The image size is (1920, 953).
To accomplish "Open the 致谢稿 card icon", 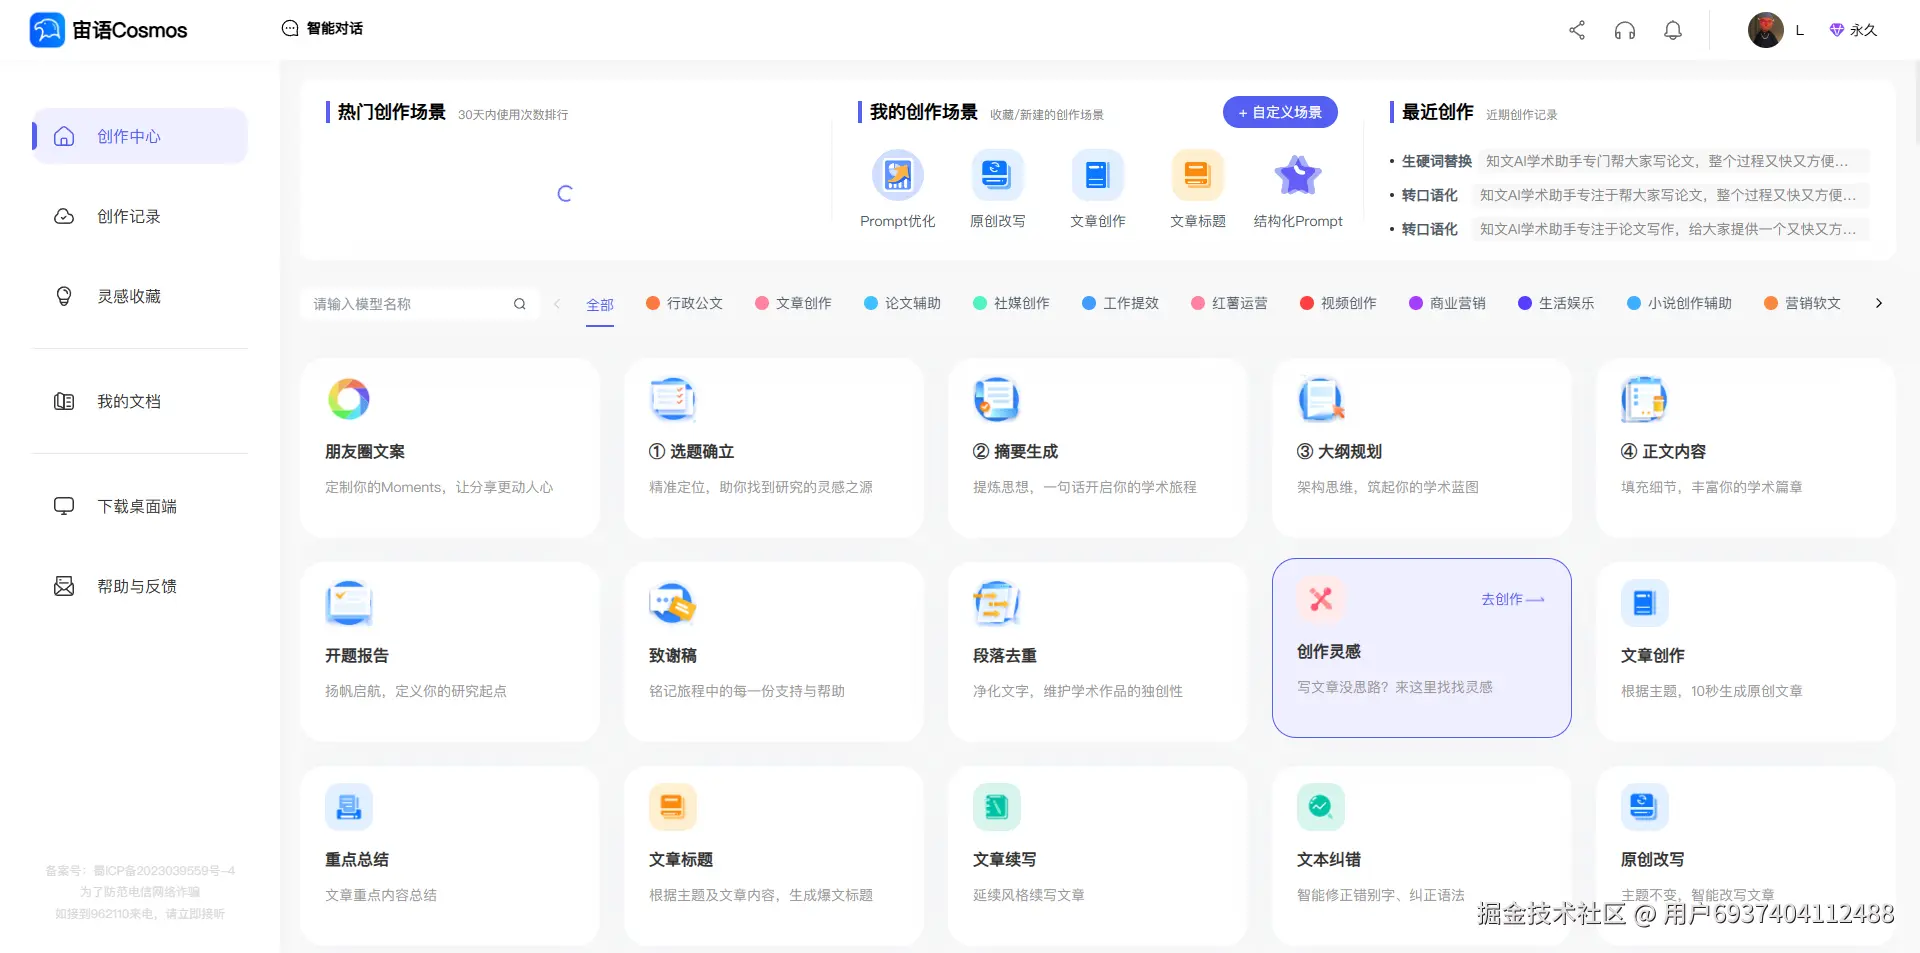I will click(673, 603).
